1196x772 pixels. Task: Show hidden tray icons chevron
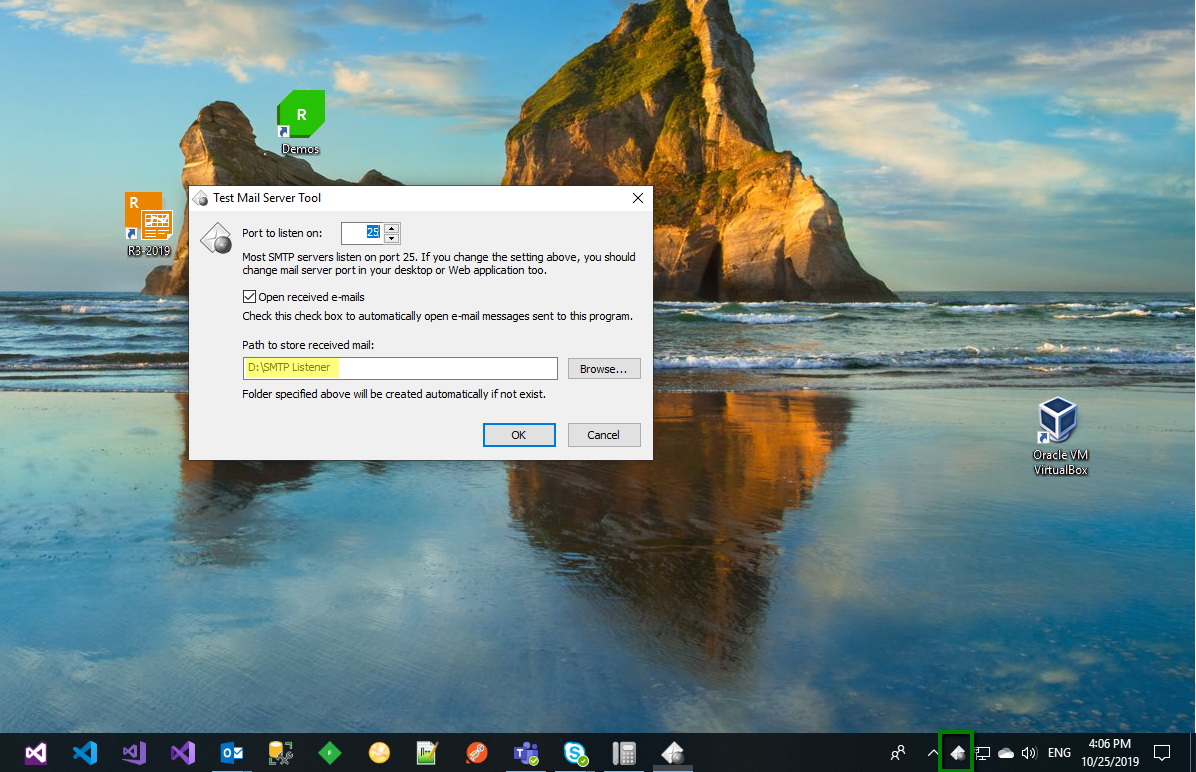pyautogui.click(x=932, y=753)
